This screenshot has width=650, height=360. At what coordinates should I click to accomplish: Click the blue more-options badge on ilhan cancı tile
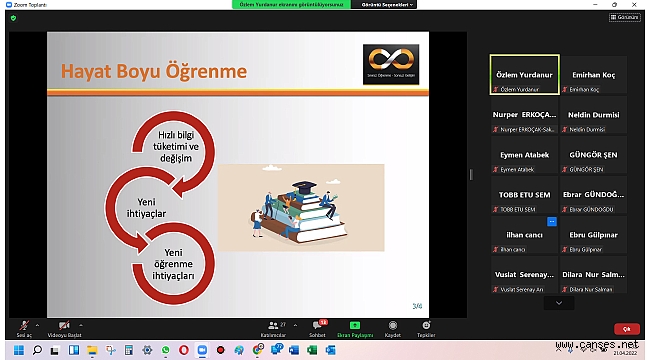click(x=551, y=222)
